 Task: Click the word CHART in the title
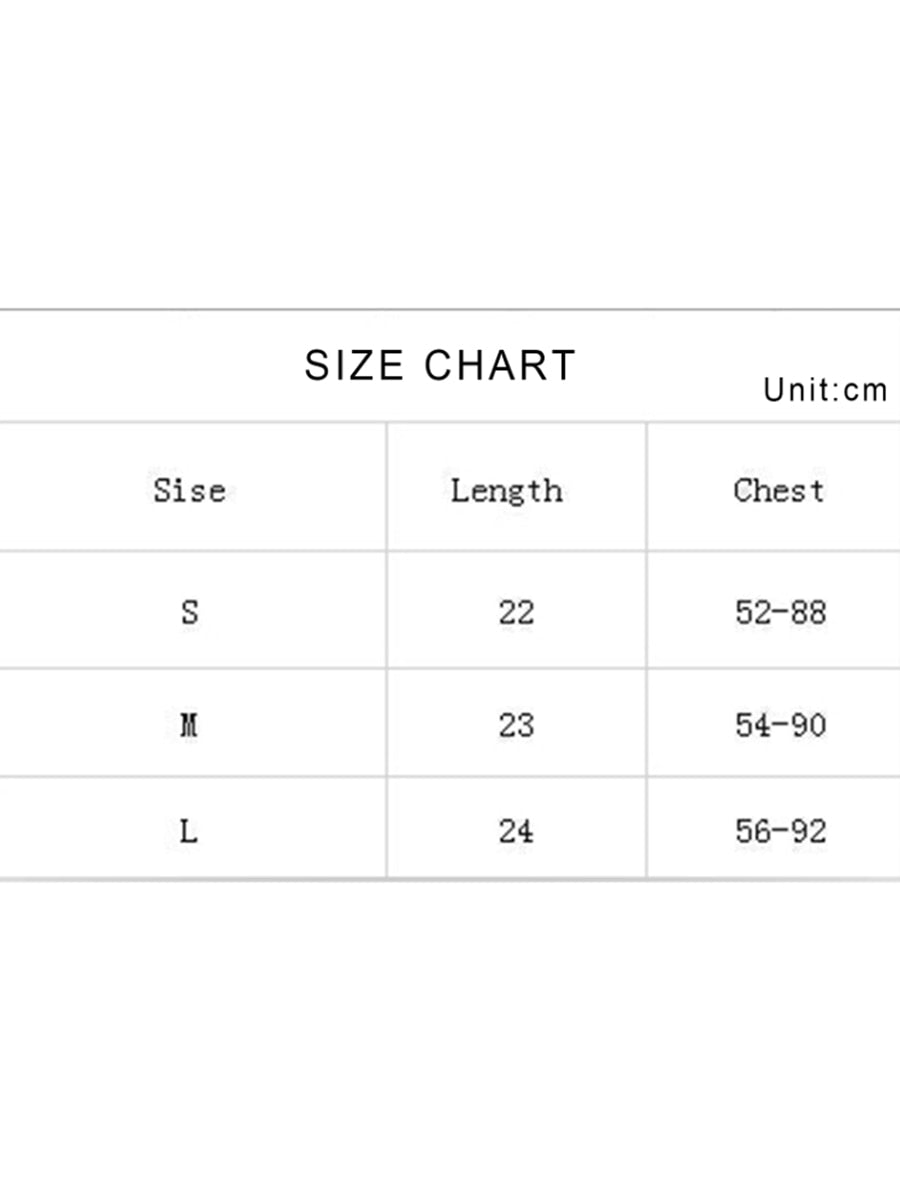pos(500,366)
